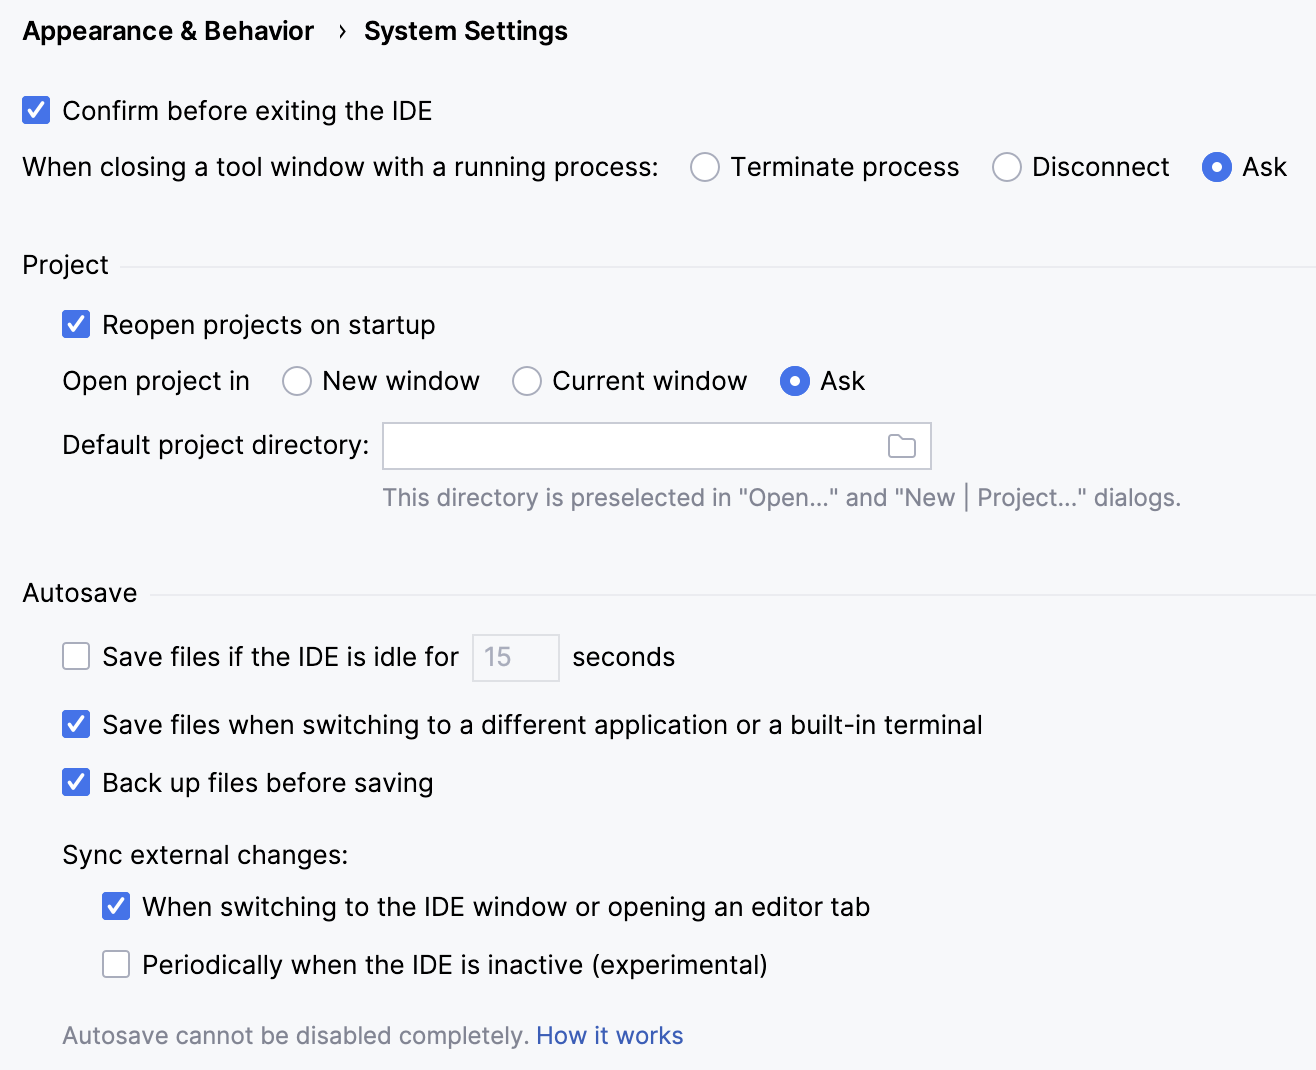Select Ask for Open project in
This screenshot has height=1070, width=1316.
pyautogui.click(x=793, y=381)
